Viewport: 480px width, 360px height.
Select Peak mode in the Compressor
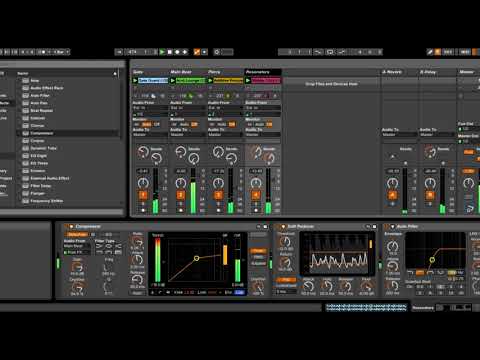click(x=258, y=251)
